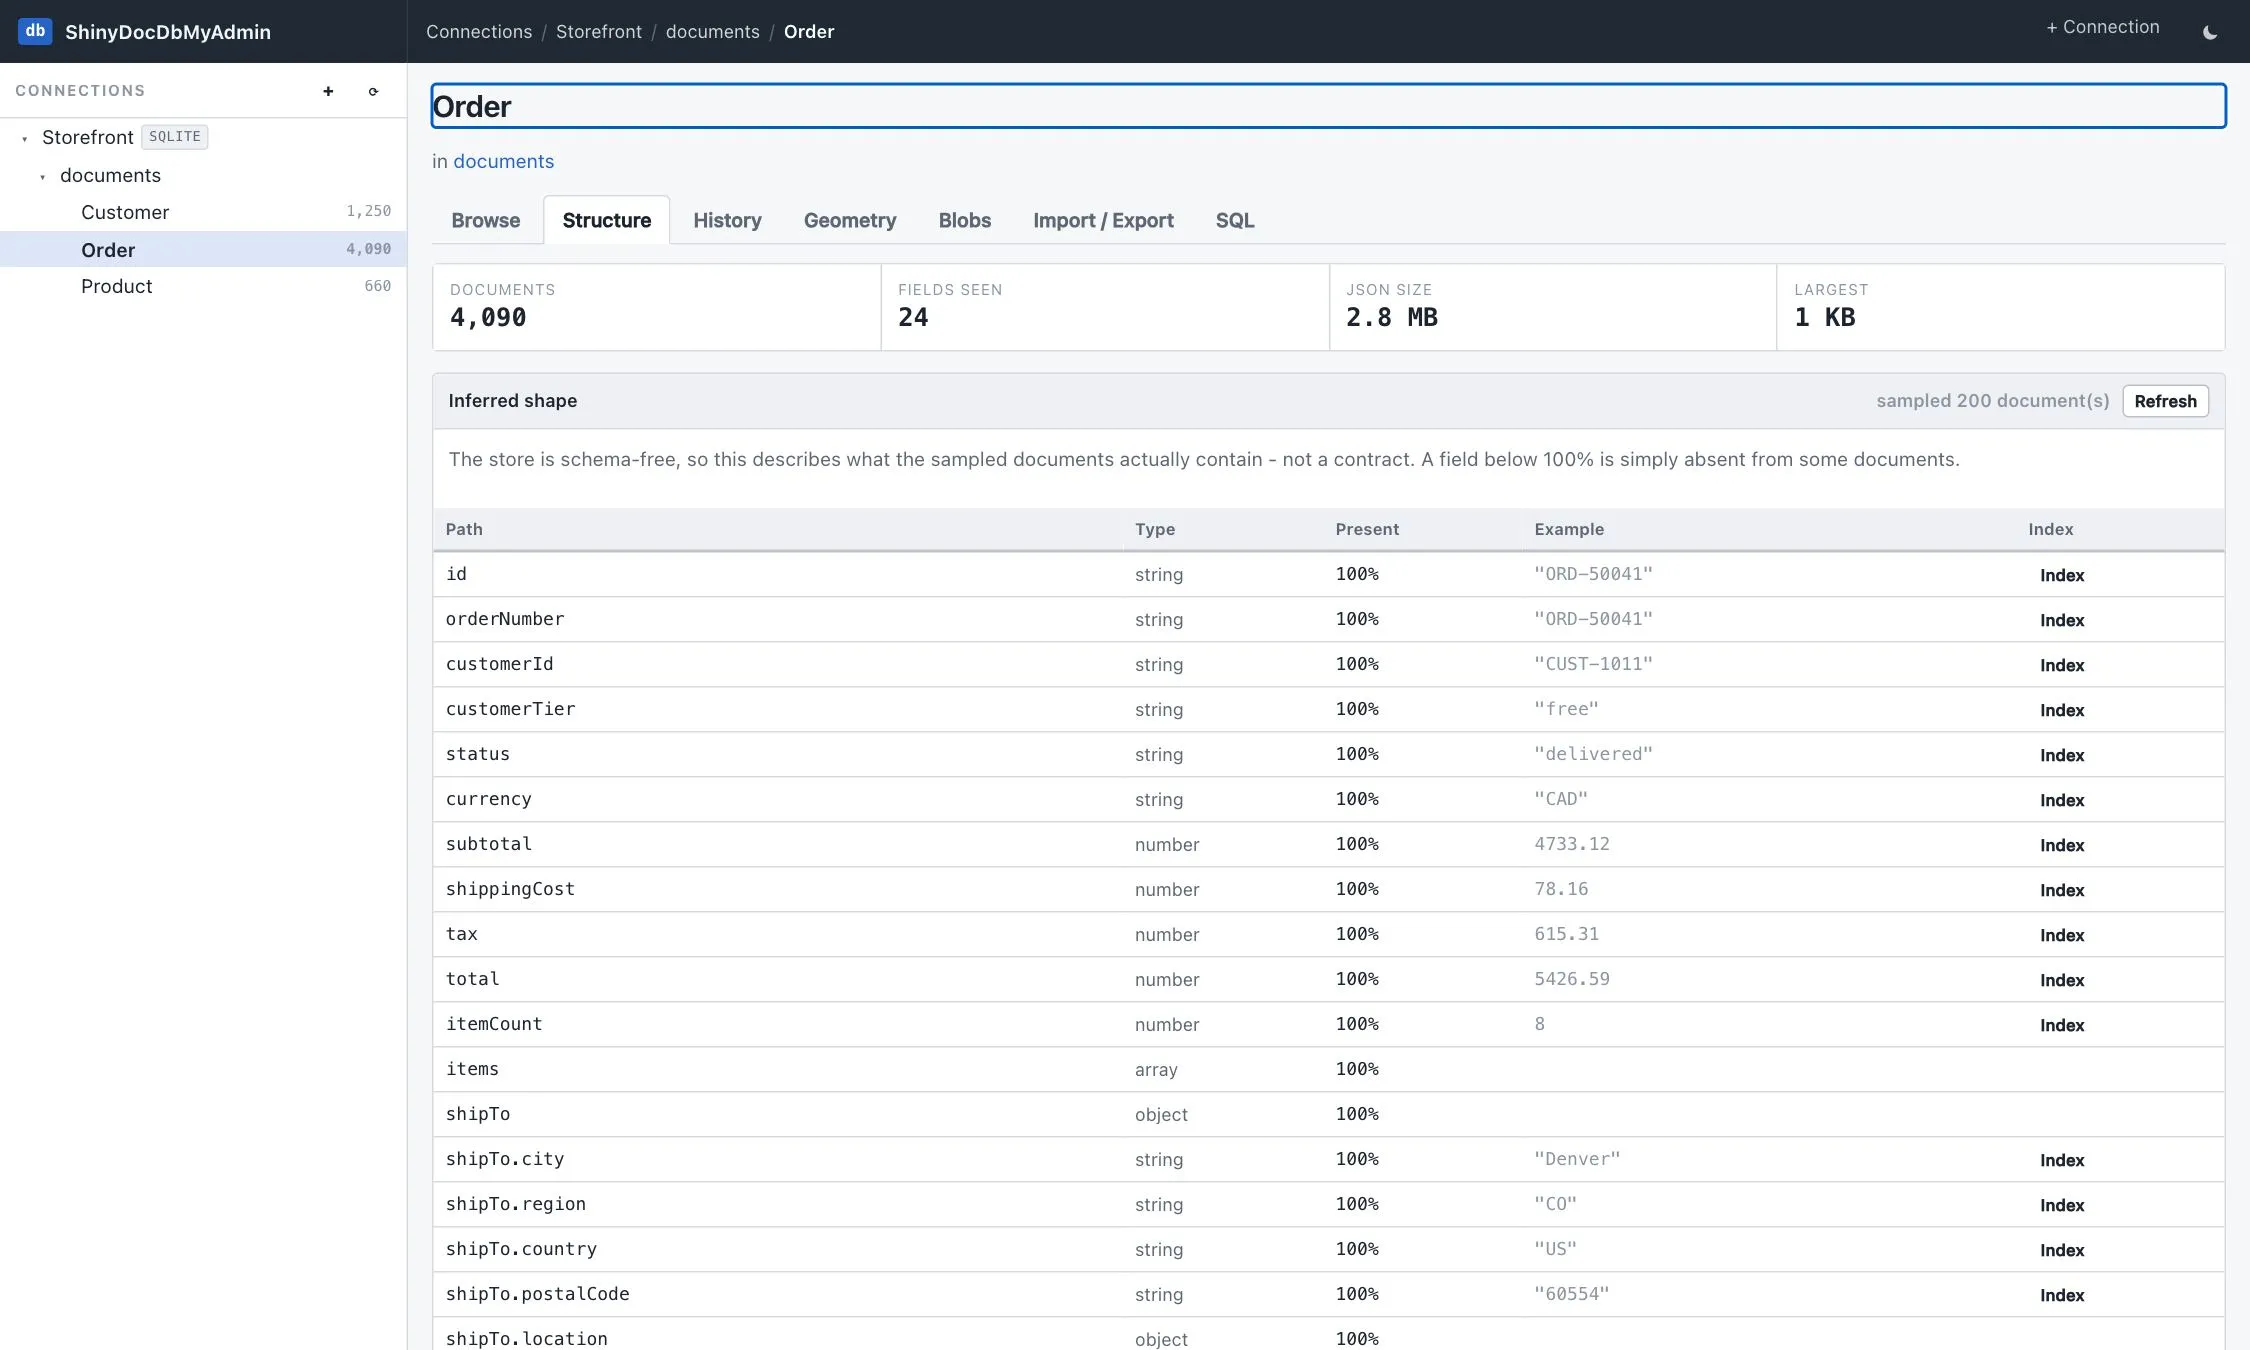
Task: Open the documents link below title
Action: (503, 161)
